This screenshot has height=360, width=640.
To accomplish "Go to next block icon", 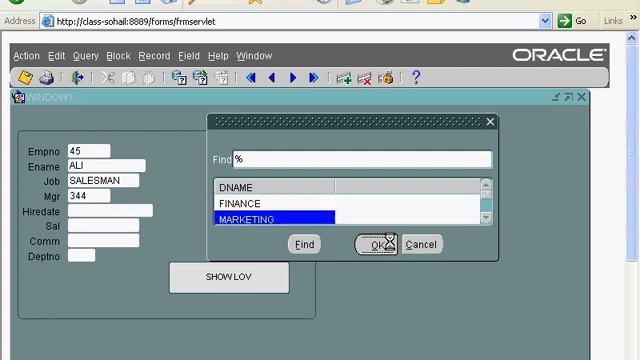I will pos(313,78).
